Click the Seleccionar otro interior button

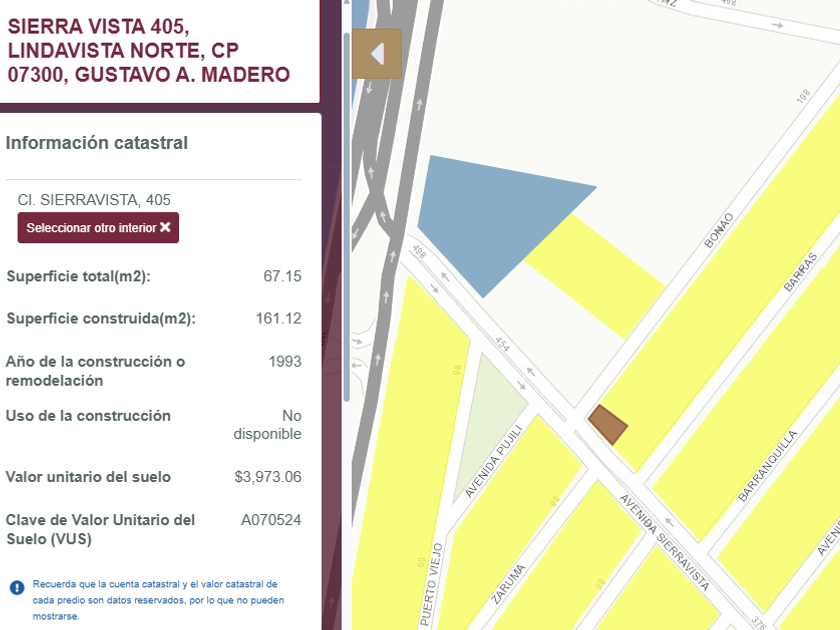pyautogui.click(x=98, y=228)
